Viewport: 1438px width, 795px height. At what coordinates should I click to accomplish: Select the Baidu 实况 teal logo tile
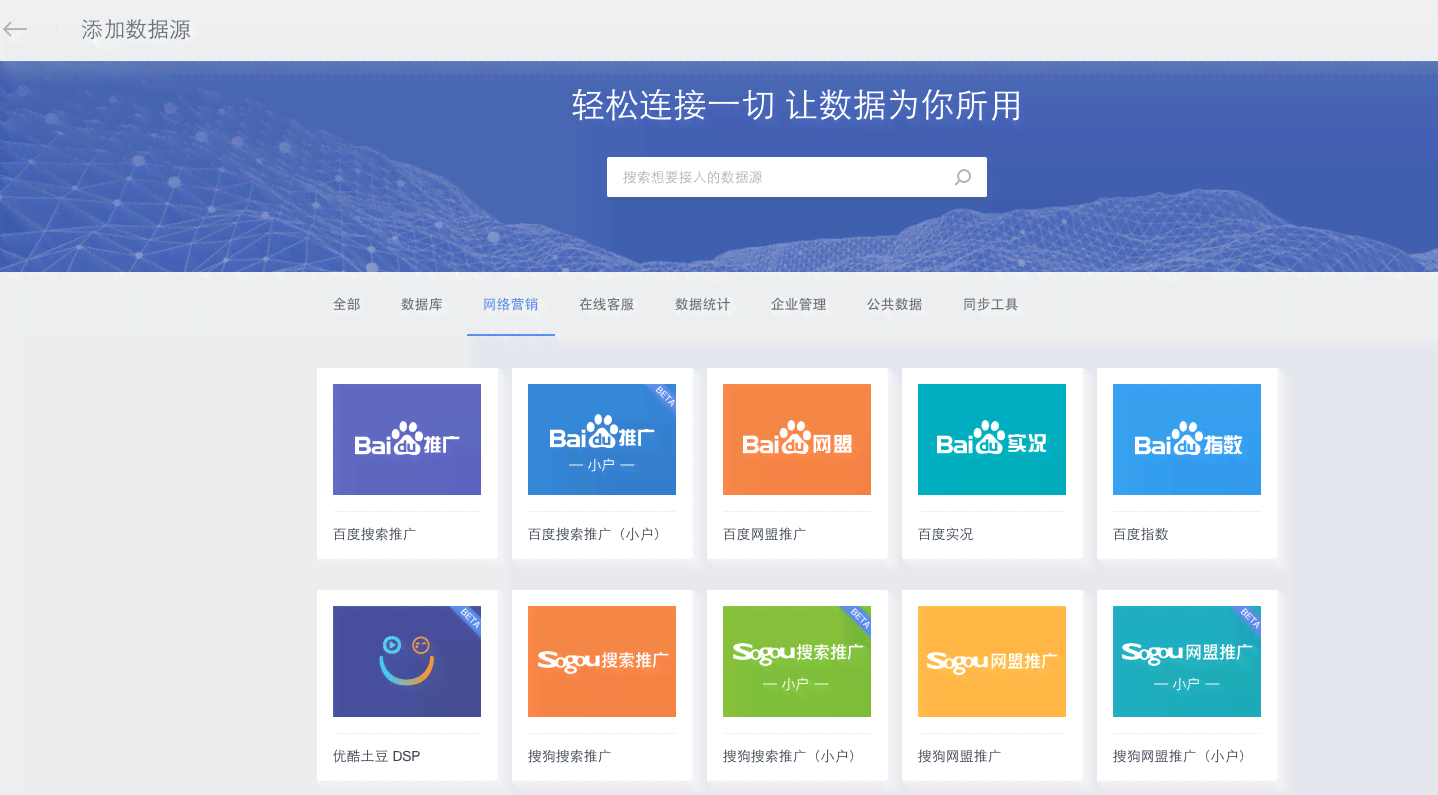[992, 439]
